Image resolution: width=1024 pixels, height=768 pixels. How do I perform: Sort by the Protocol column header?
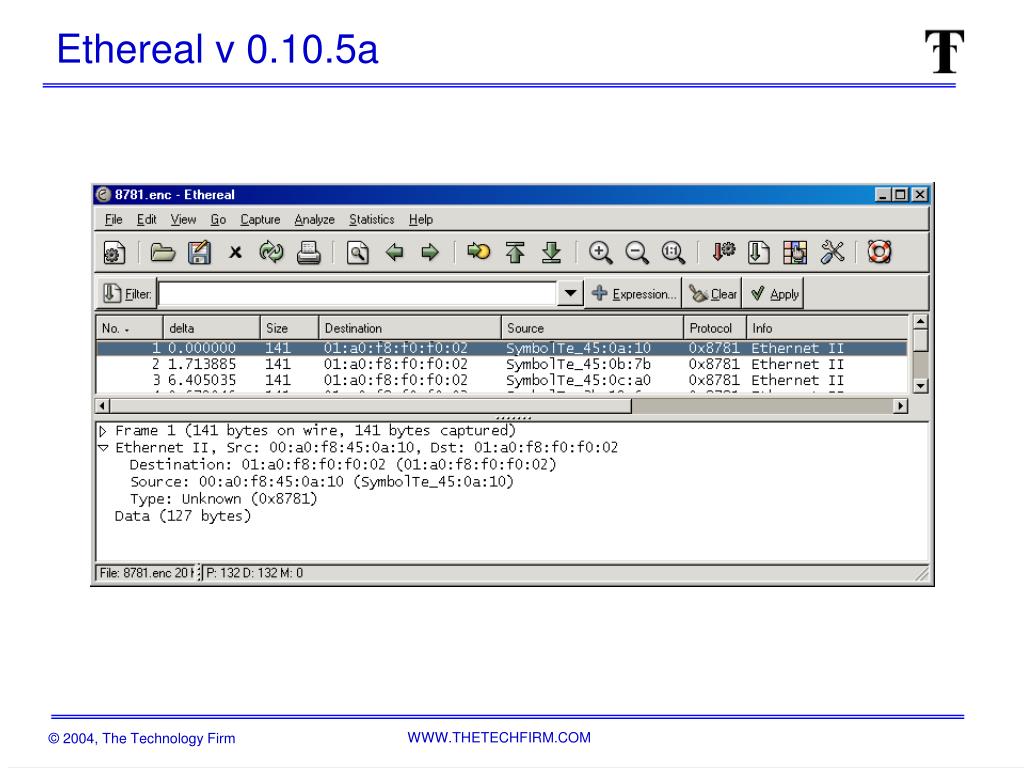click(x=715, y=328)
